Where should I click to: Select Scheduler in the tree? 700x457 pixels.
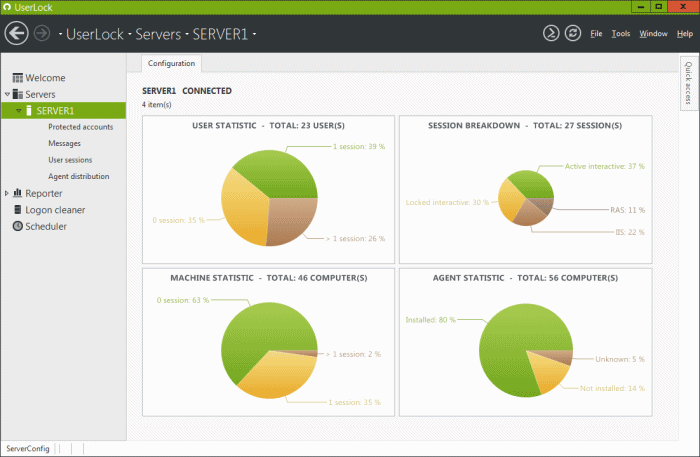[x=46, y=226]
